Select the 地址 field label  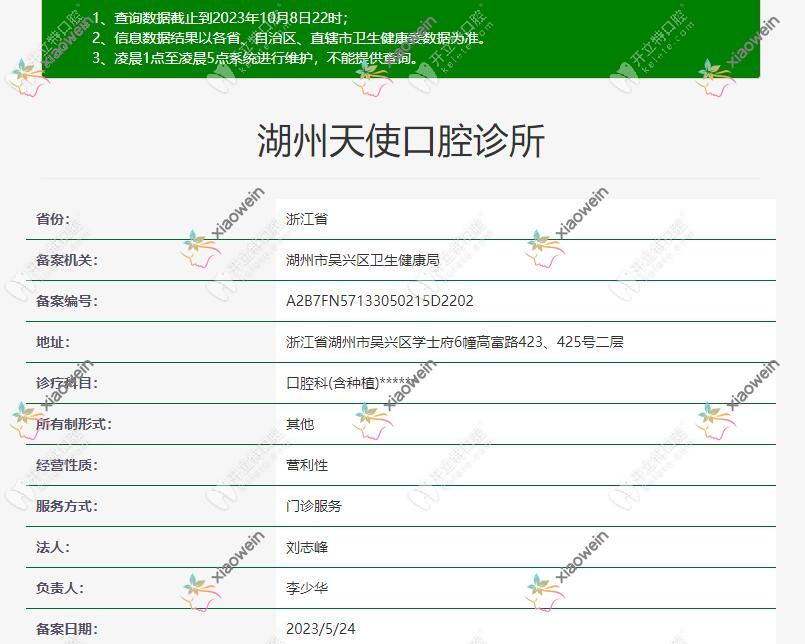click(x=53, y=342)
